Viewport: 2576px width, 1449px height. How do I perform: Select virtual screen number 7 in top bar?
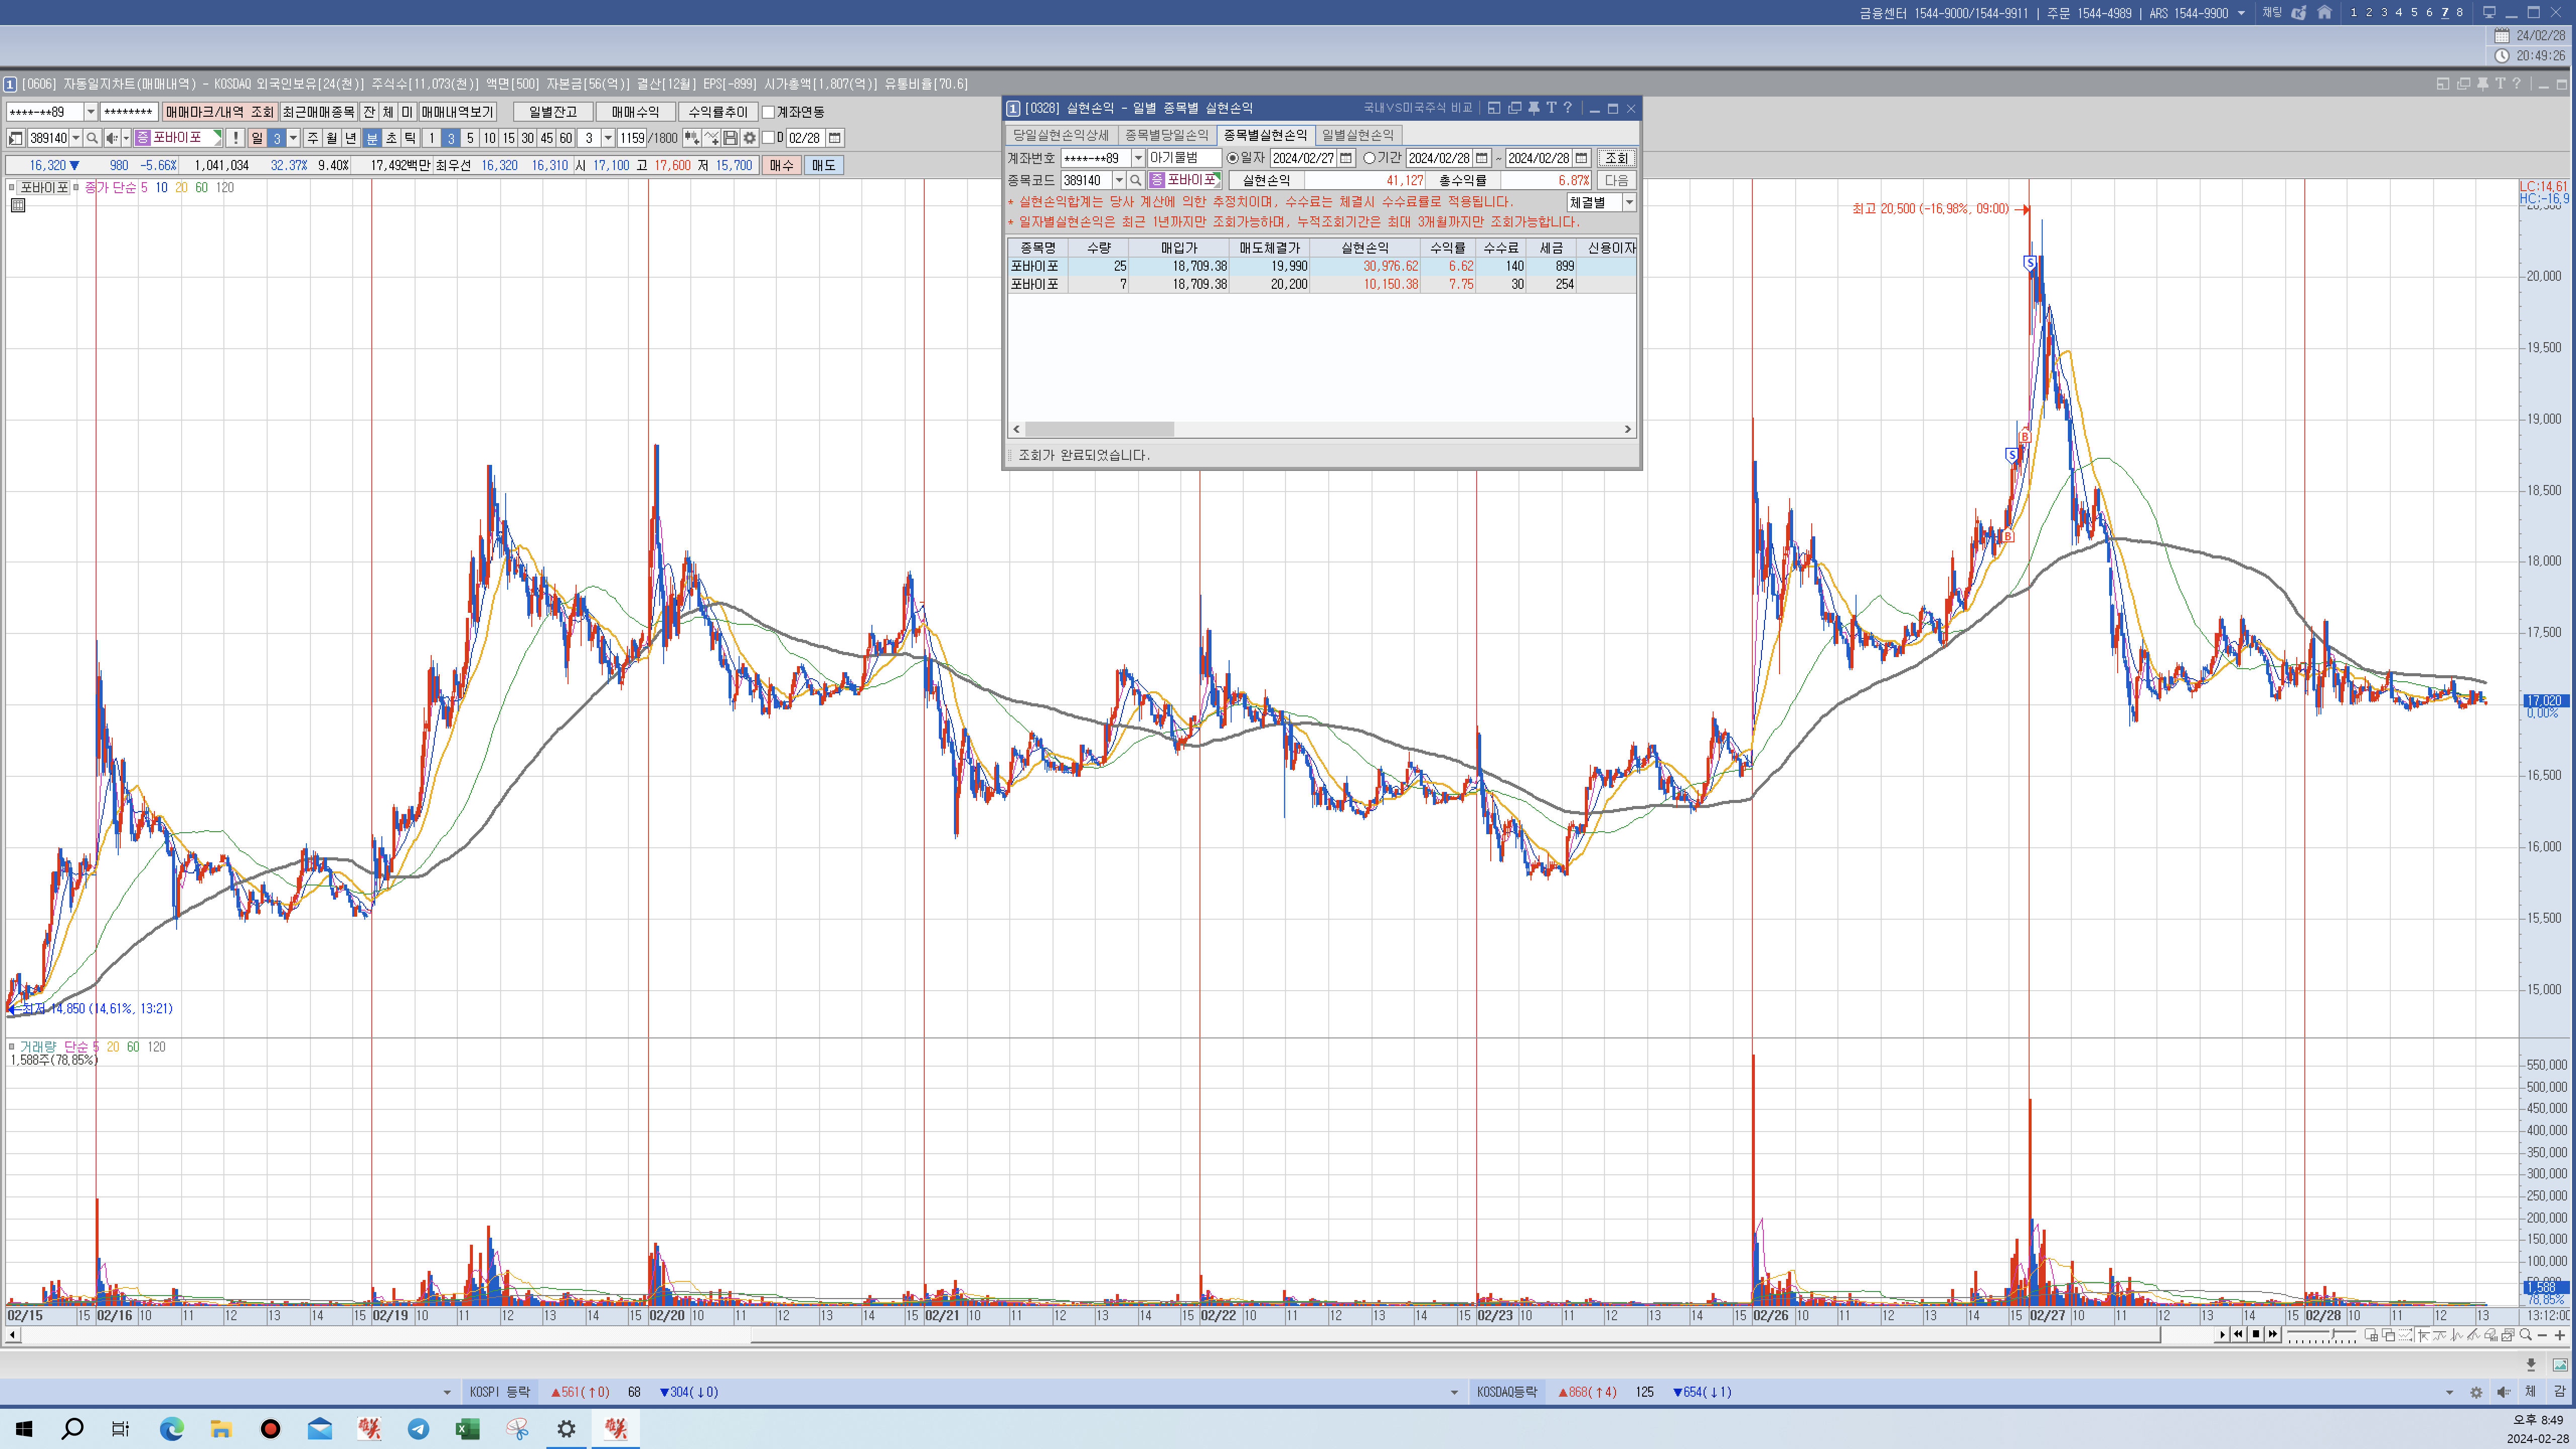pyautogui.click(x=2444, y=13)
